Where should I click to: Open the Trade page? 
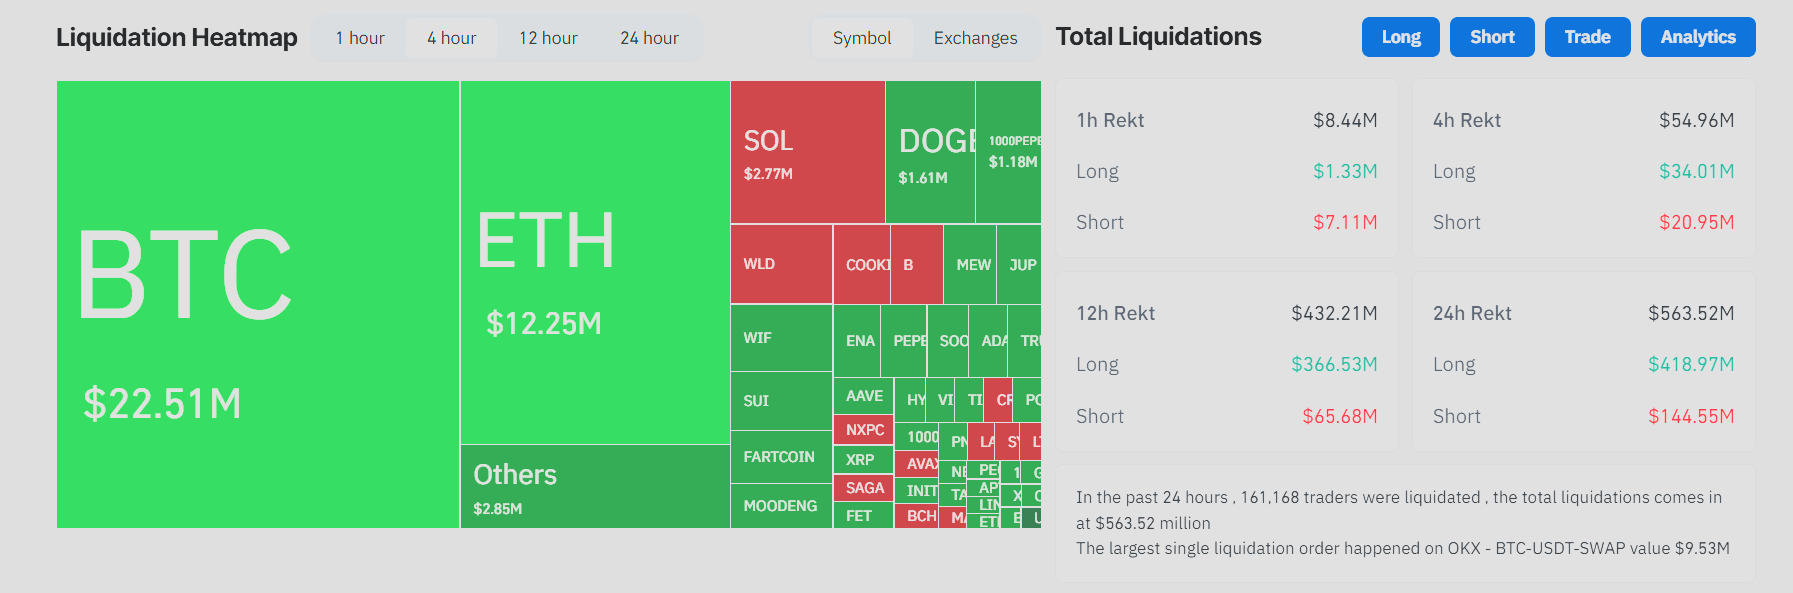click(1587, 37)
